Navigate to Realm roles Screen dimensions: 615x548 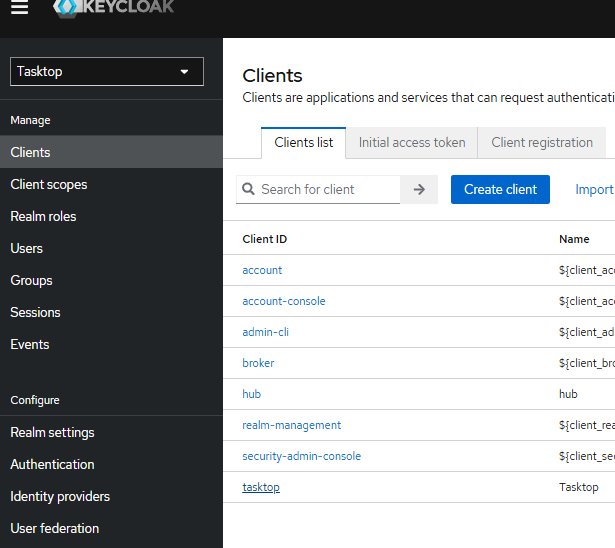point(43,216)
